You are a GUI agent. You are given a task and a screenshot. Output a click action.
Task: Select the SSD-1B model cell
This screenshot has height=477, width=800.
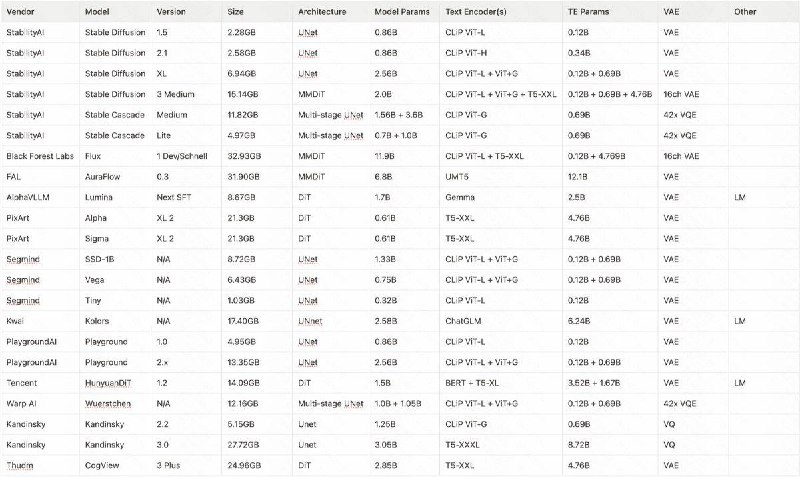point(101,259)
